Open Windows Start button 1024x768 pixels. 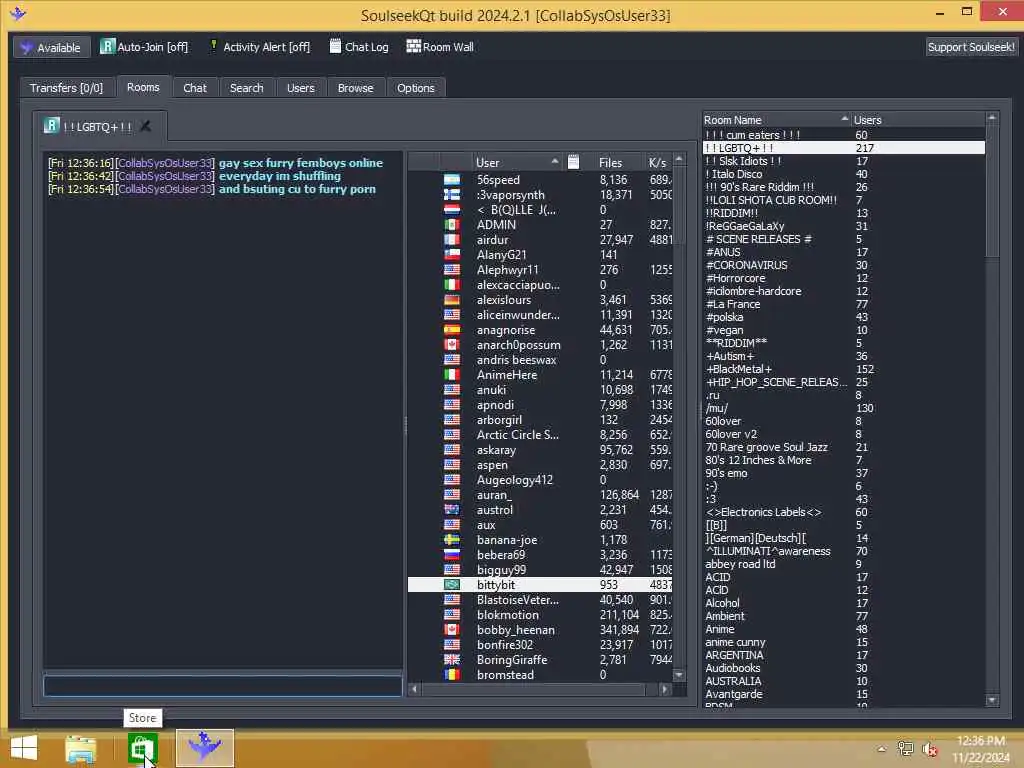point(24,748)
